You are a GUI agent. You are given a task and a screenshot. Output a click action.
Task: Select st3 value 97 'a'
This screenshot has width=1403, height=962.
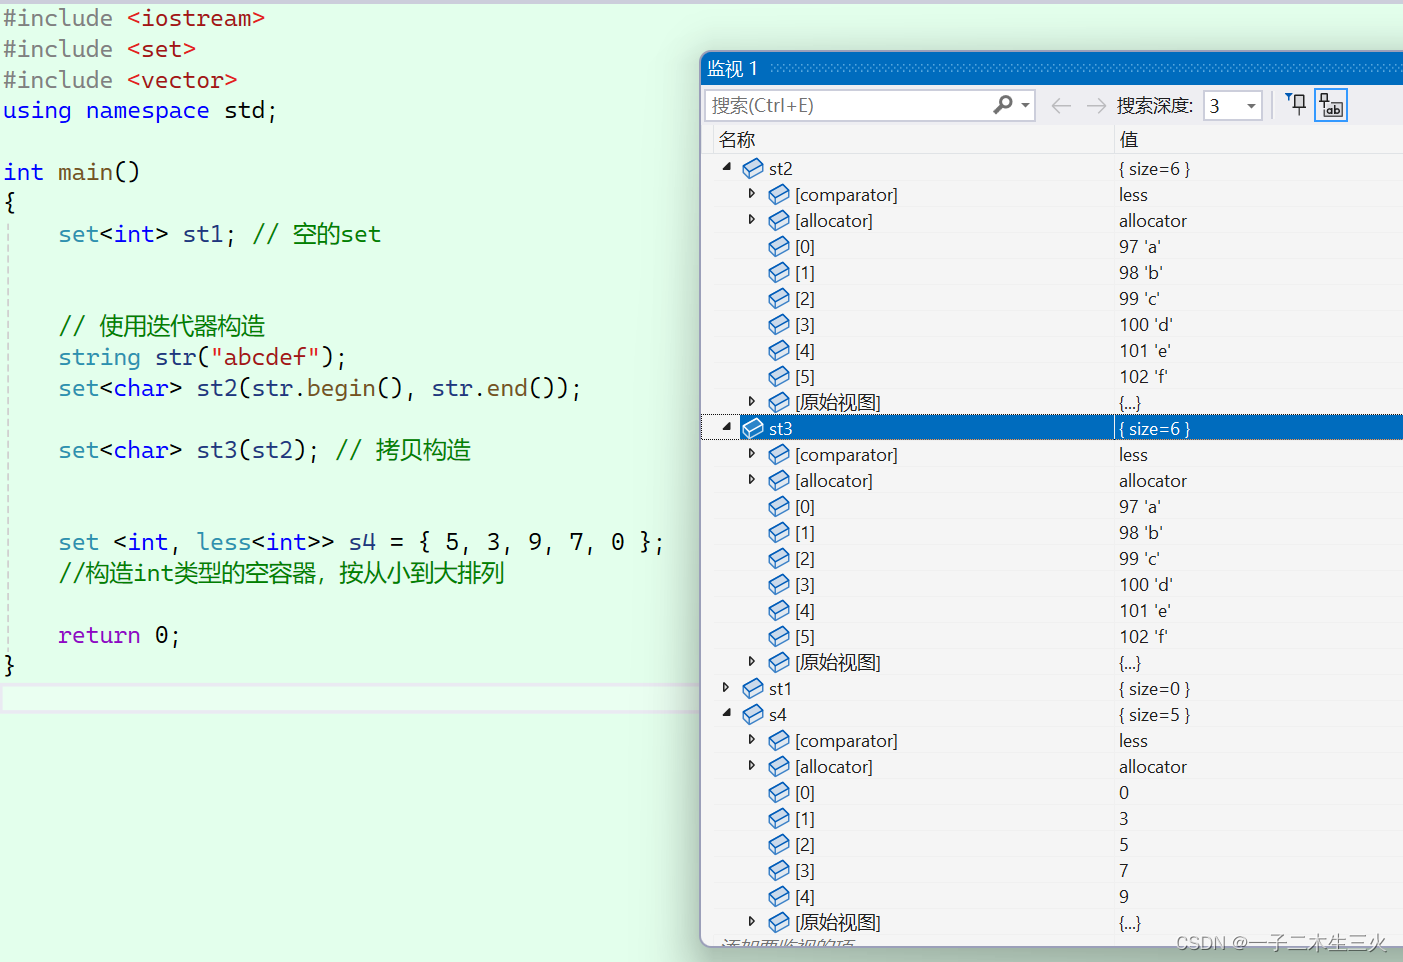click(x=1140, y=506)
